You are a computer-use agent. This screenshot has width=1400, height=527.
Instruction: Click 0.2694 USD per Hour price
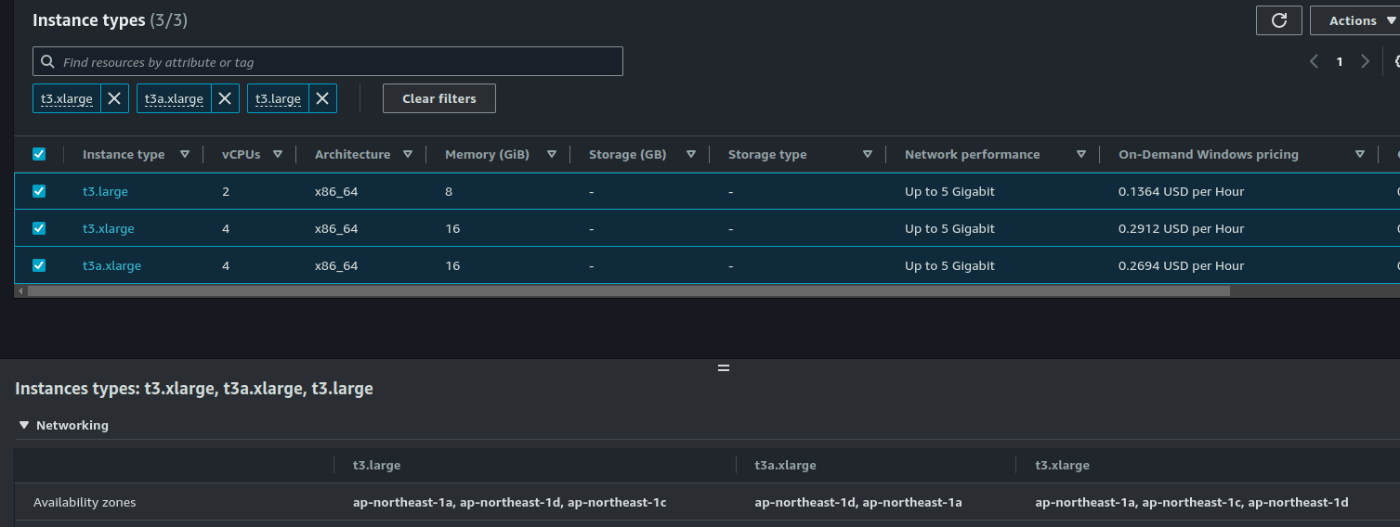(x=1181, y=265)
